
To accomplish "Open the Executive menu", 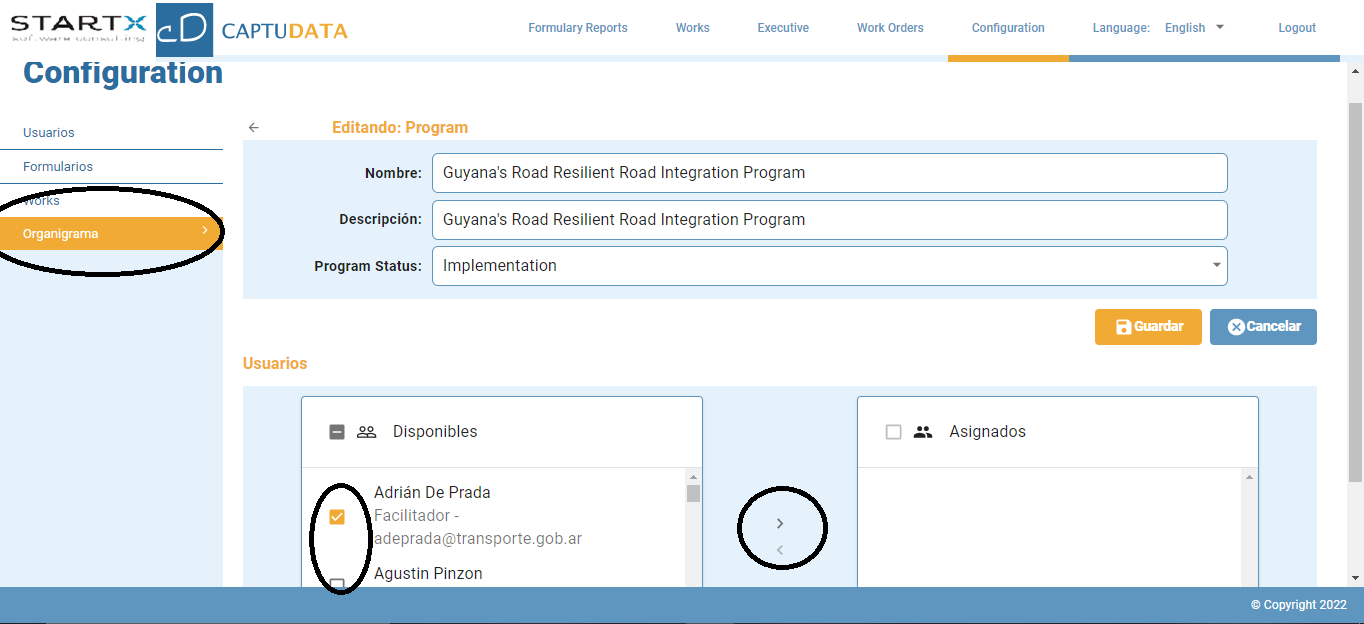I will [x=783, y=28].
